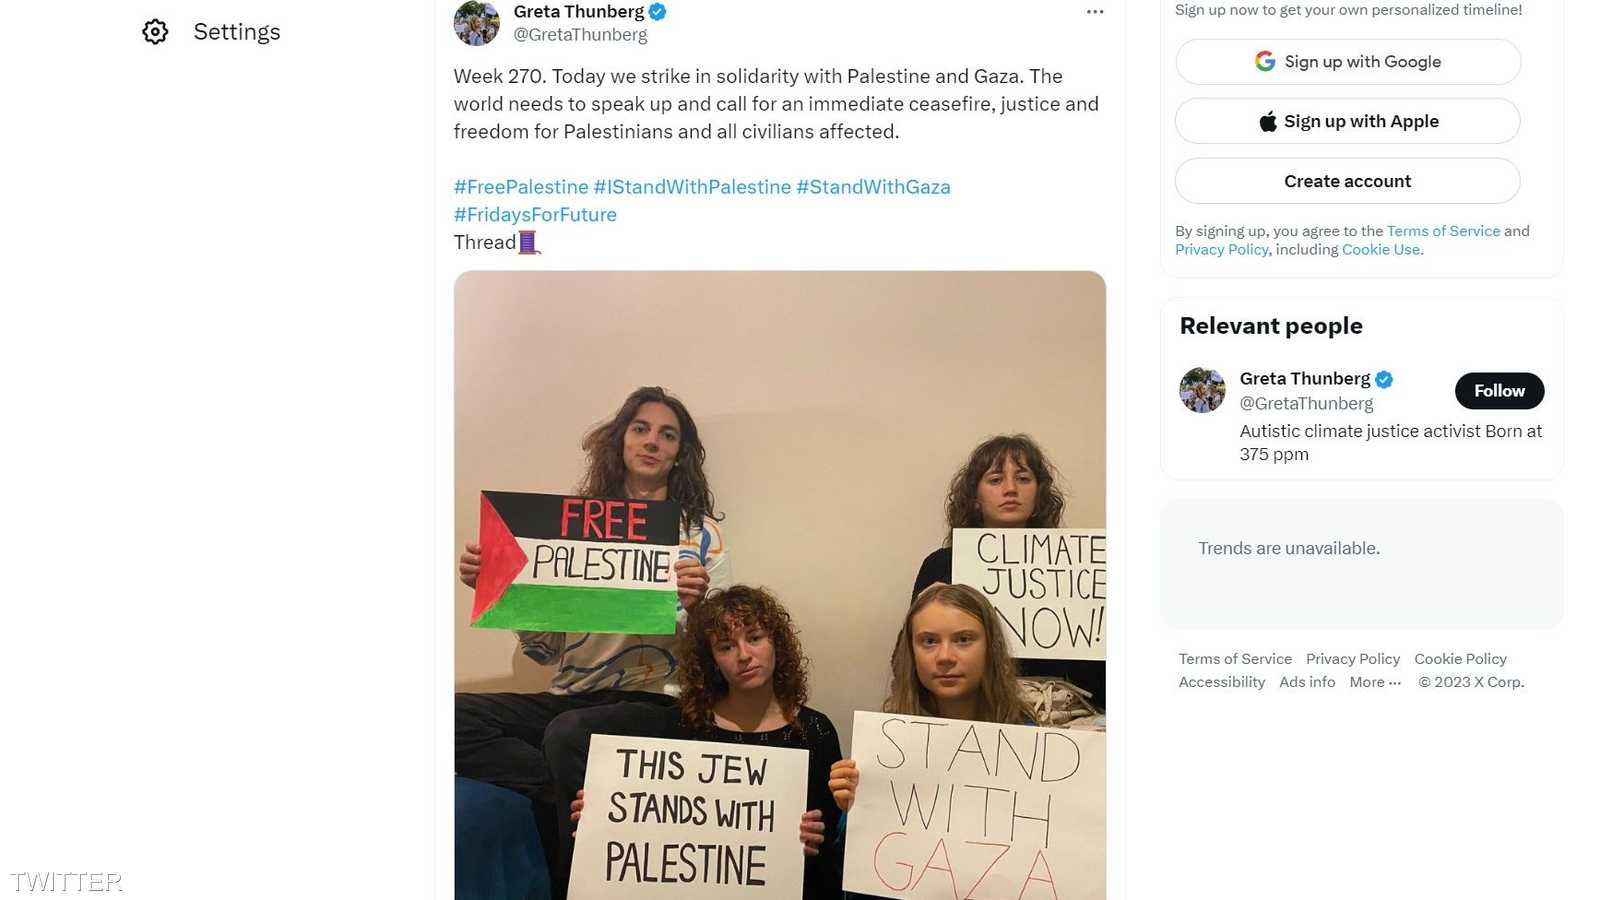The height and width of the screenshot is (900, 1600).
Task: Click the Apple logo in the sign-up button
Action: tap(1267, 121)
